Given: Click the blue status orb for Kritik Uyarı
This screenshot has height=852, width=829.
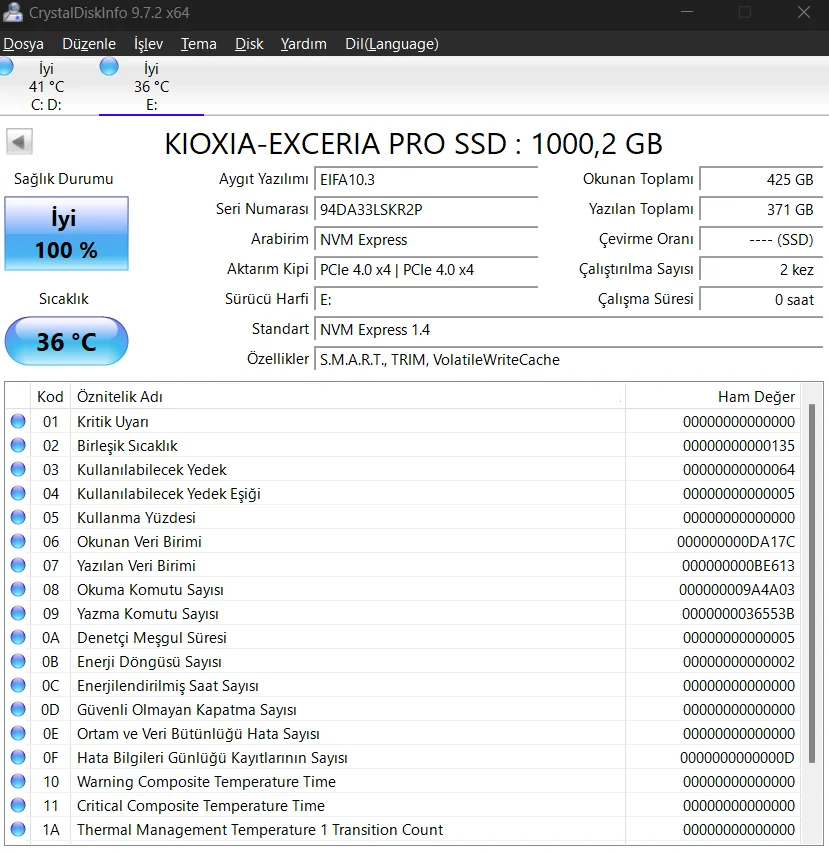Looking at the screenshot, I should click(x=18, y=421).
